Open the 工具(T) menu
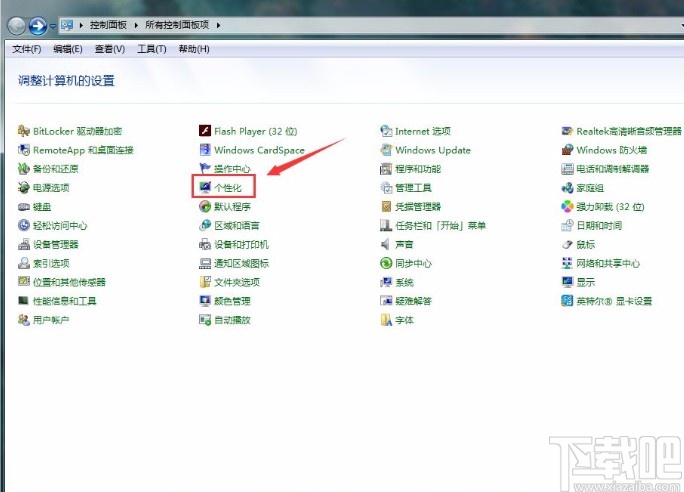The image size is (684, 492). click(152, 49)
